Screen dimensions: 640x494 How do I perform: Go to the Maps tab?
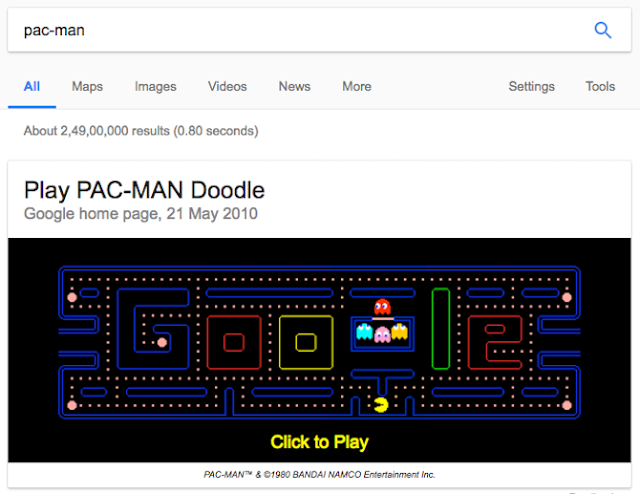(87, 87)
